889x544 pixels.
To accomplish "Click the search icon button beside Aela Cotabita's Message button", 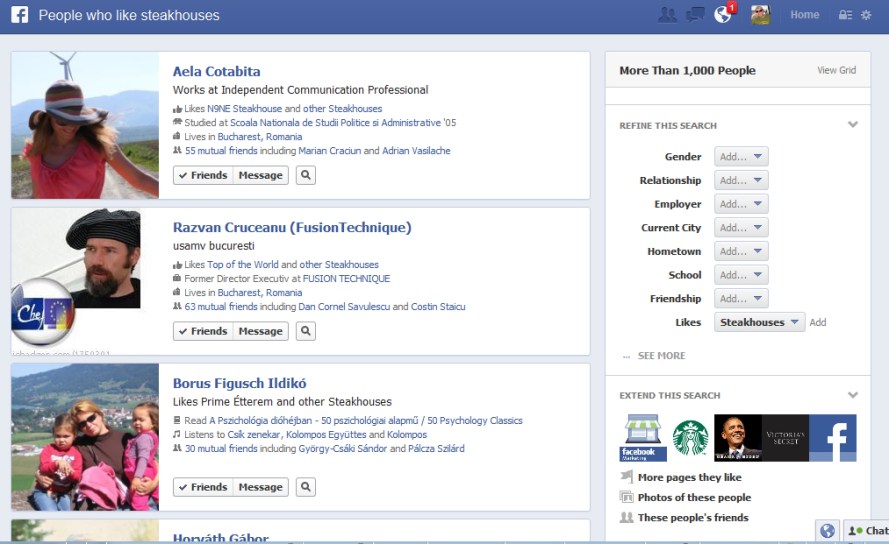I will (x=306, y=175).
